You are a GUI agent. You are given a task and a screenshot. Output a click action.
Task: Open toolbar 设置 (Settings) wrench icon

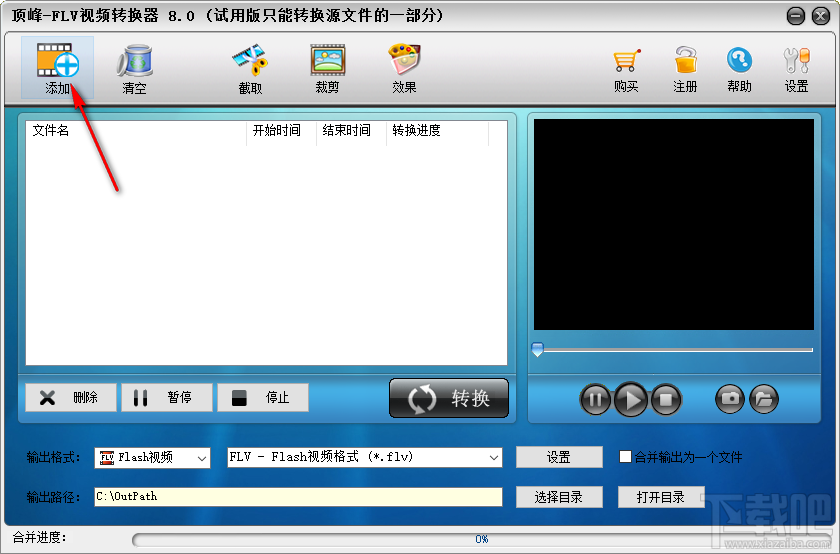tap(797, 70)
